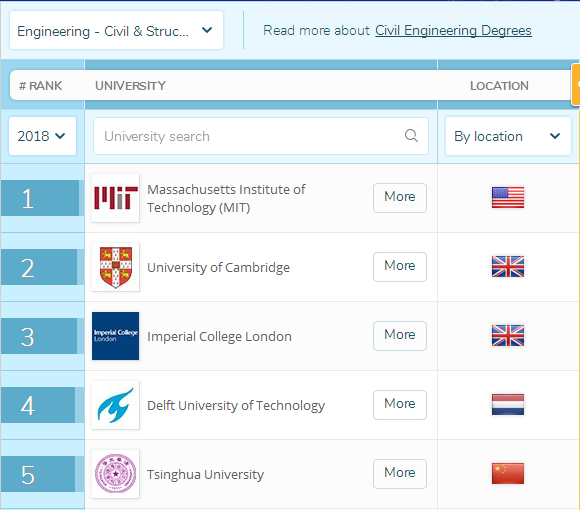The image size is (580, 510).
Task: Open the Delft University of Technology name link
Action: click(236, 405)
